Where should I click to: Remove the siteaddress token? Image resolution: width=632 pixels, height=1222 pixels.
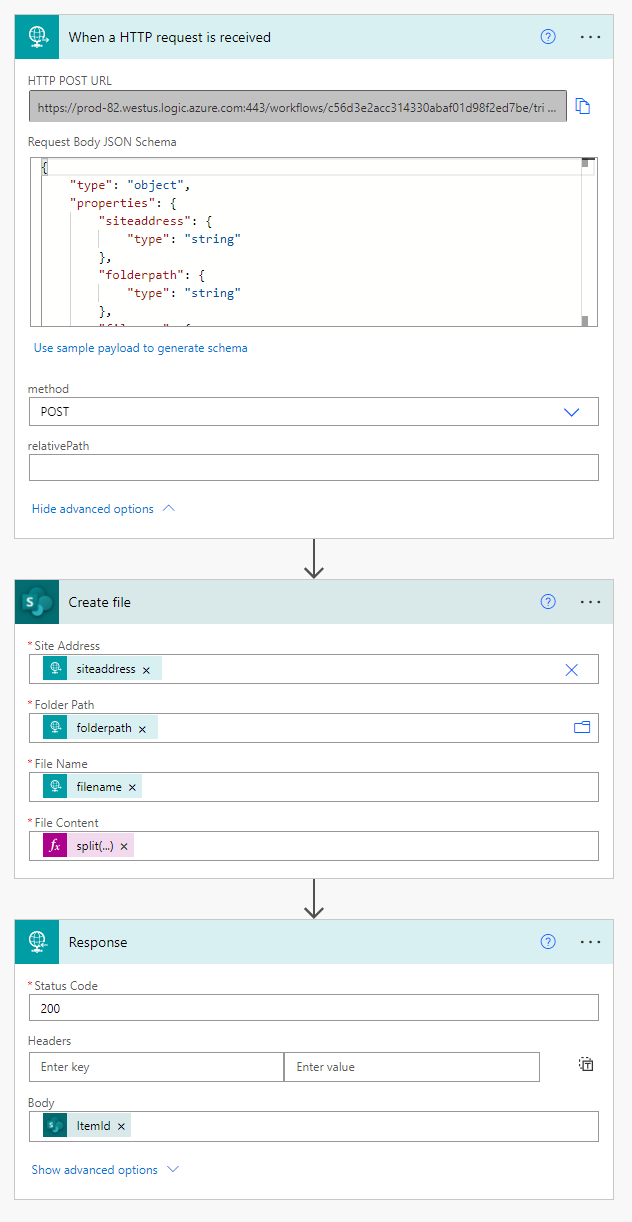(147, 670)
